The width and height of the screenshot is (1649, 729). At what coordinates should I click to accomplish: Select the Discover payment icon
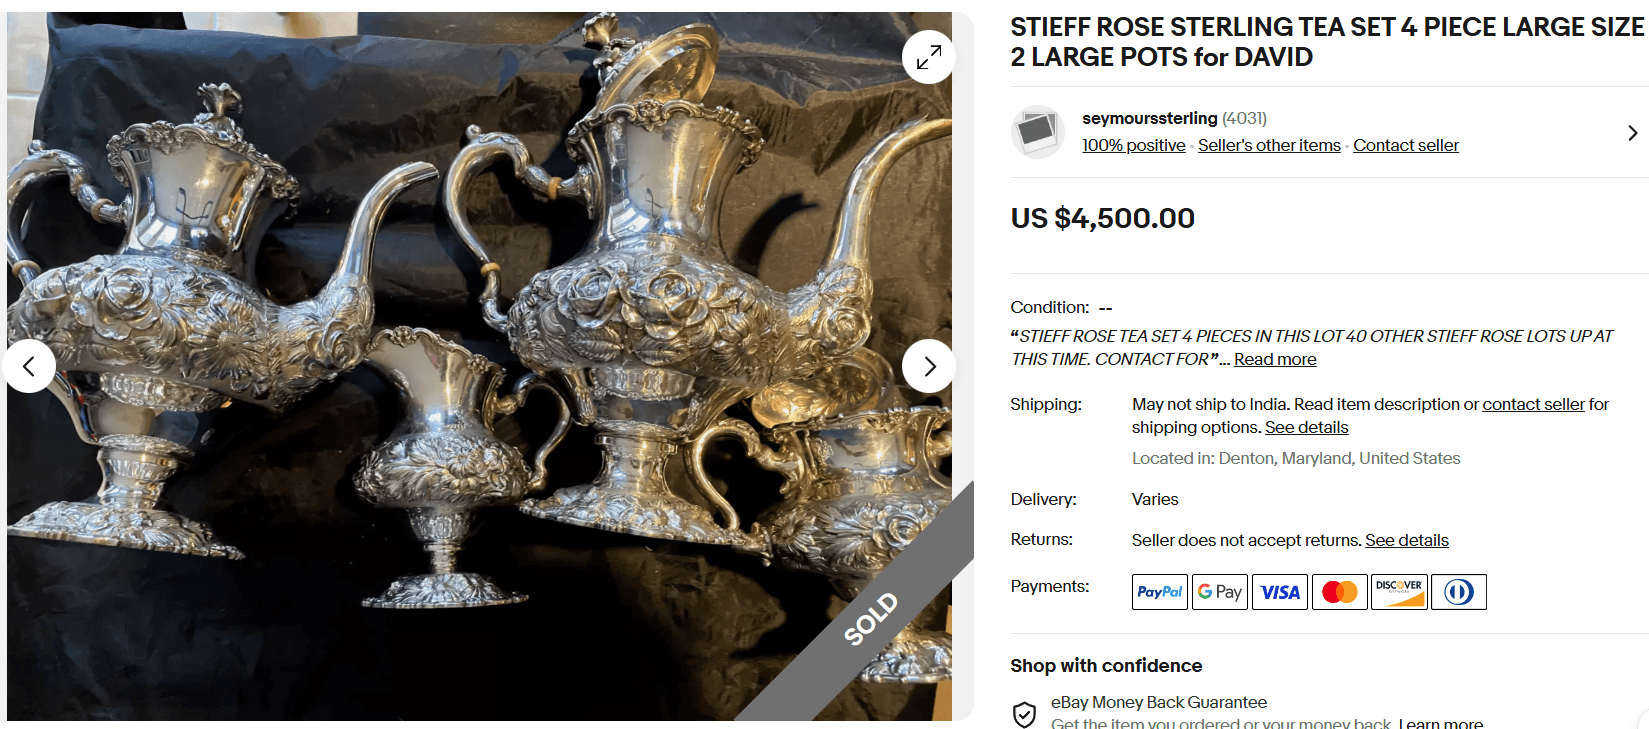pyautogui.click(x=1399, y=591)
